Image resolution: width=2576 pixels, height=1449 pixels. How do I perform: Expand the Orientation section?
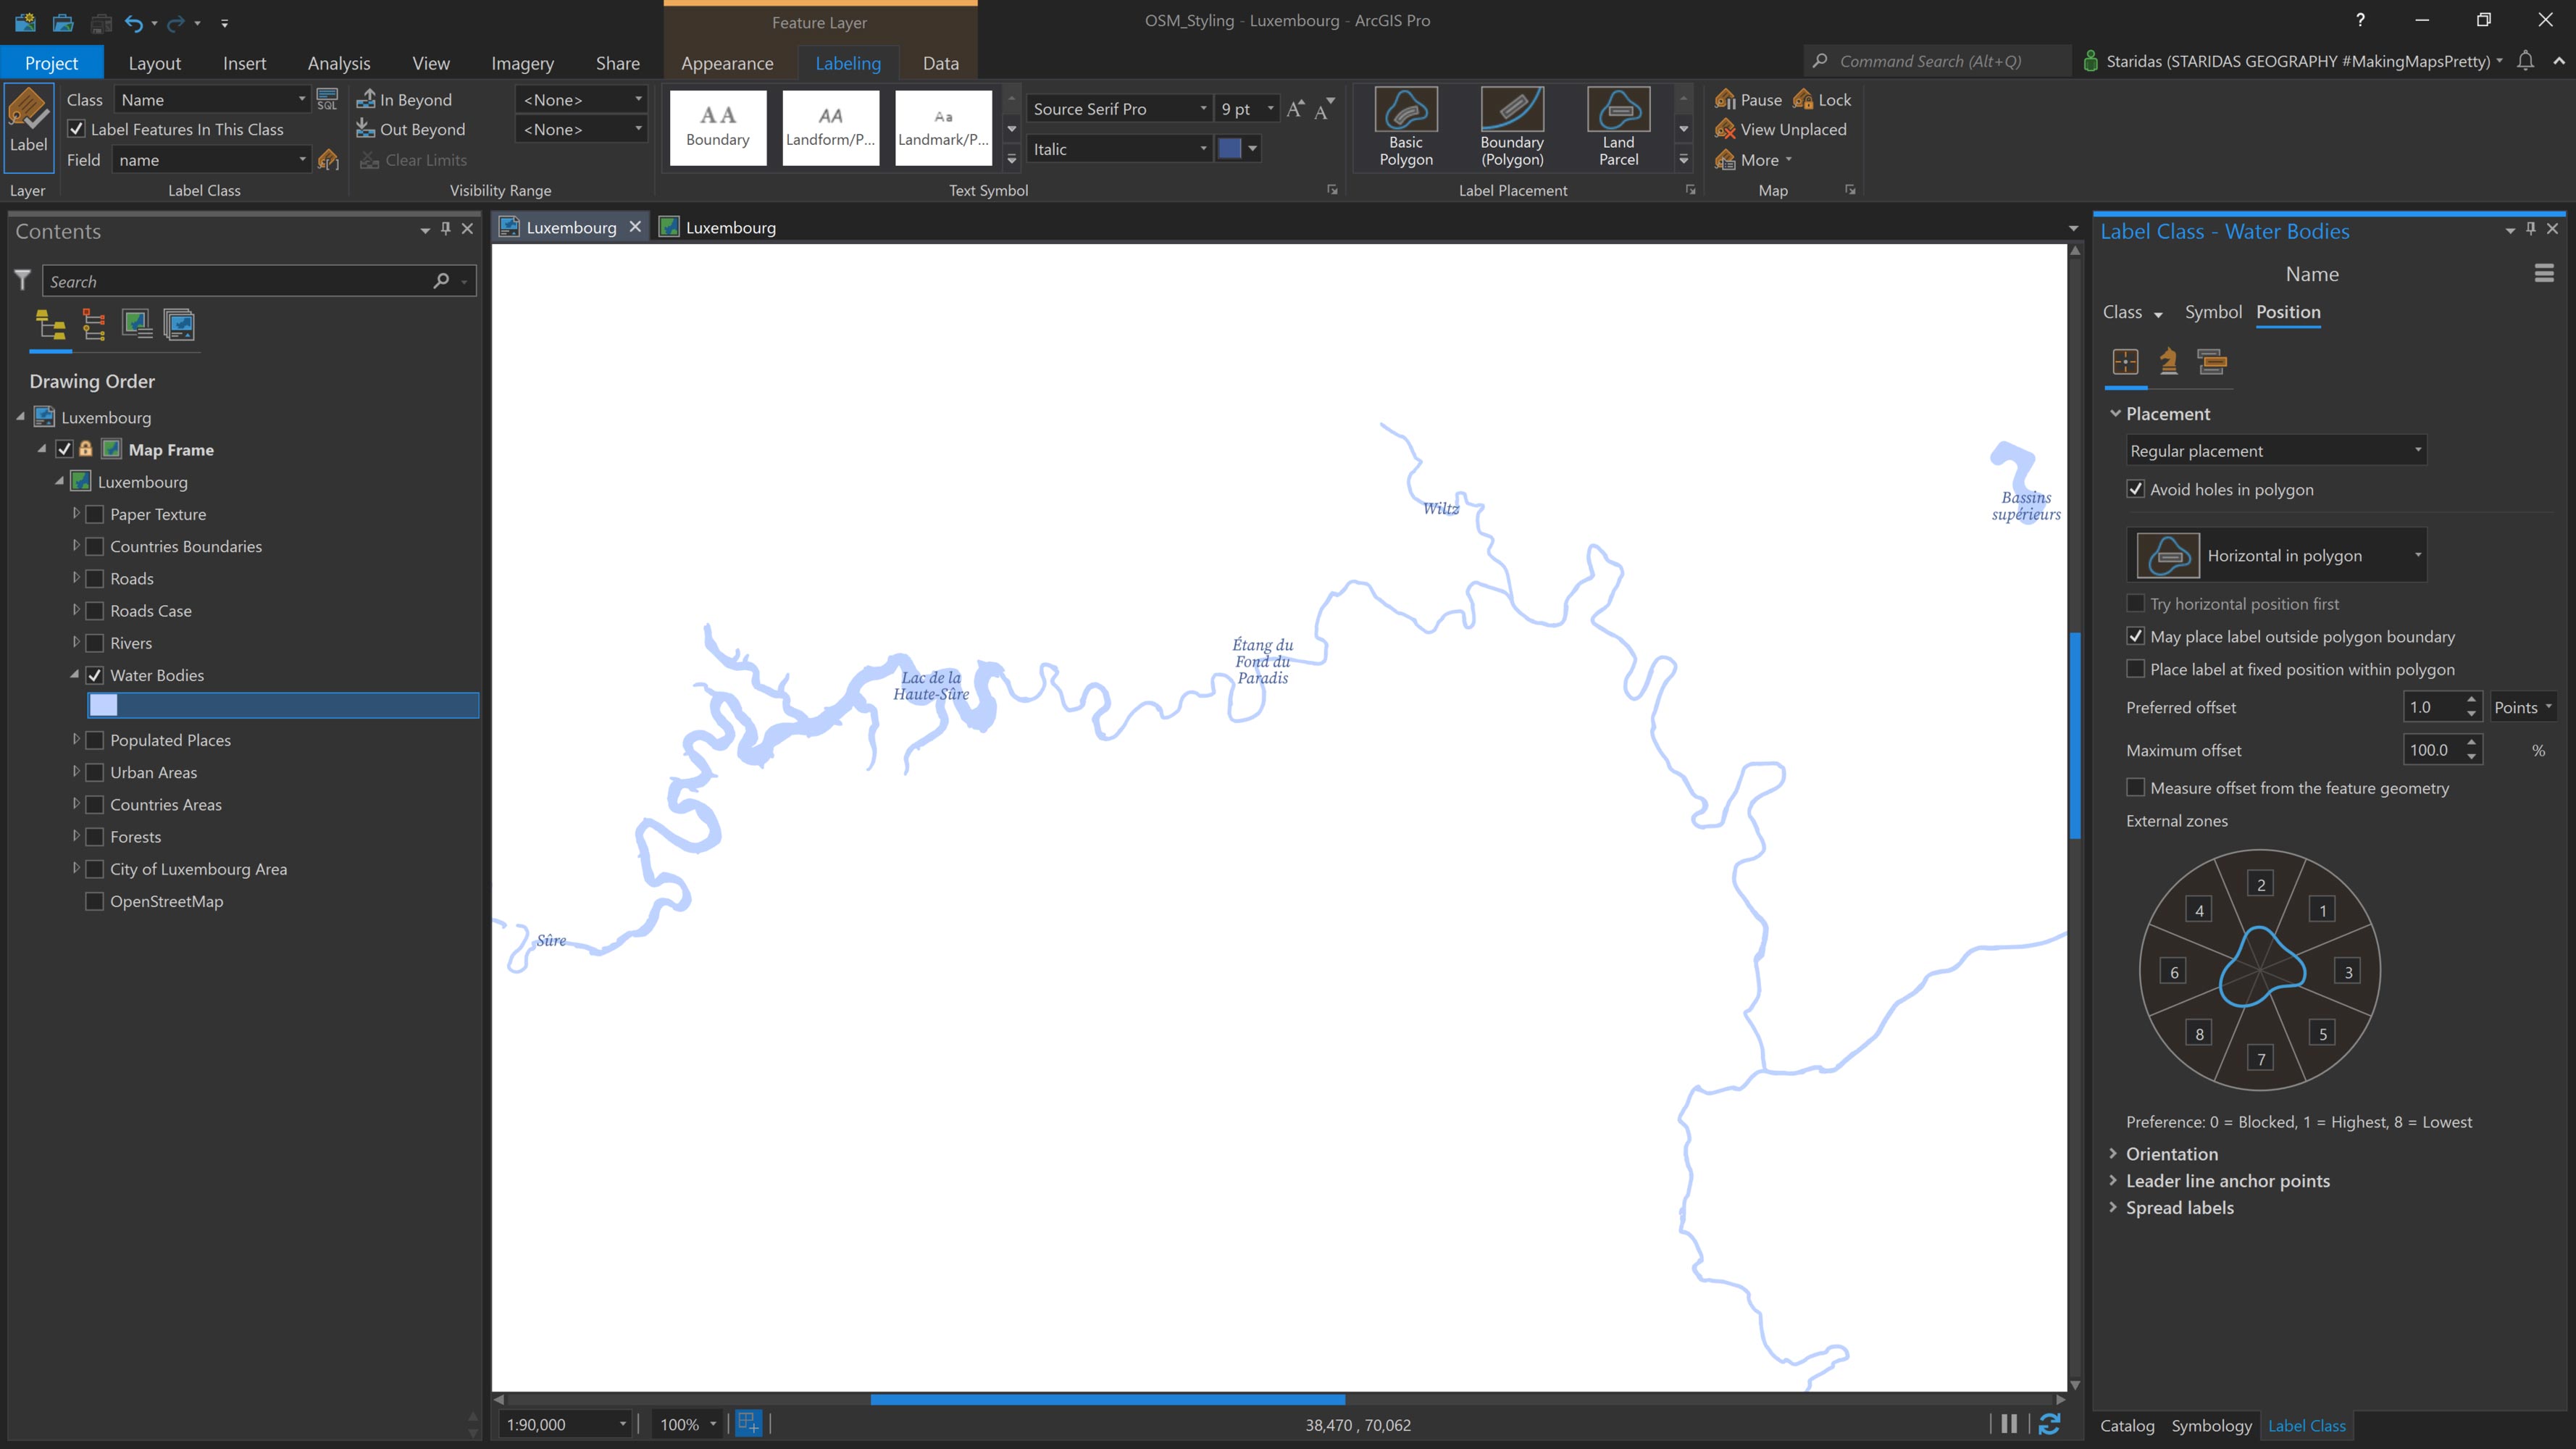click(2171, 1154)
